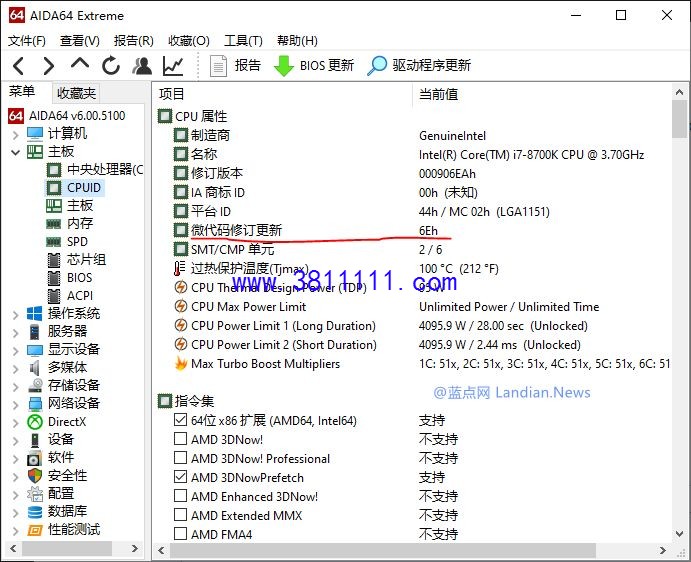Go up one level with the up arrow icon
This screenshot has width=691, height=562.
[80, 64]
